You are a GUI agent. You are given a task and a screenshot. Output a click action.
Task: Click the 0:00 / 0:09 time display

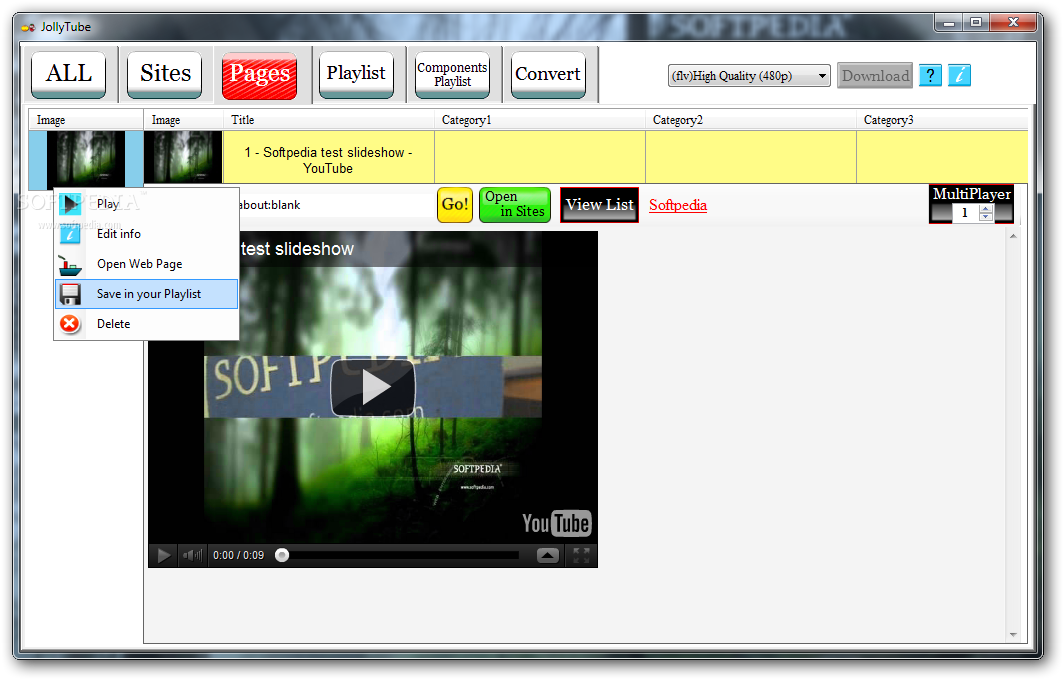[238, 556]
